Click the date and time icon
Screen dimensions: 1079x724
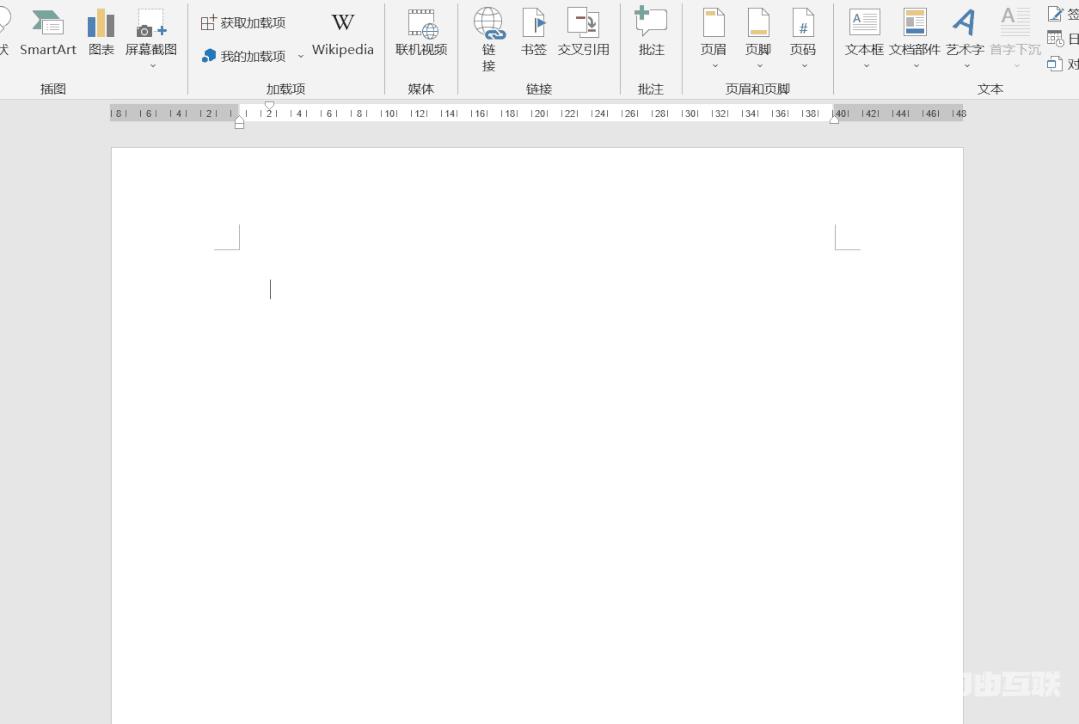coord(1055,39)
